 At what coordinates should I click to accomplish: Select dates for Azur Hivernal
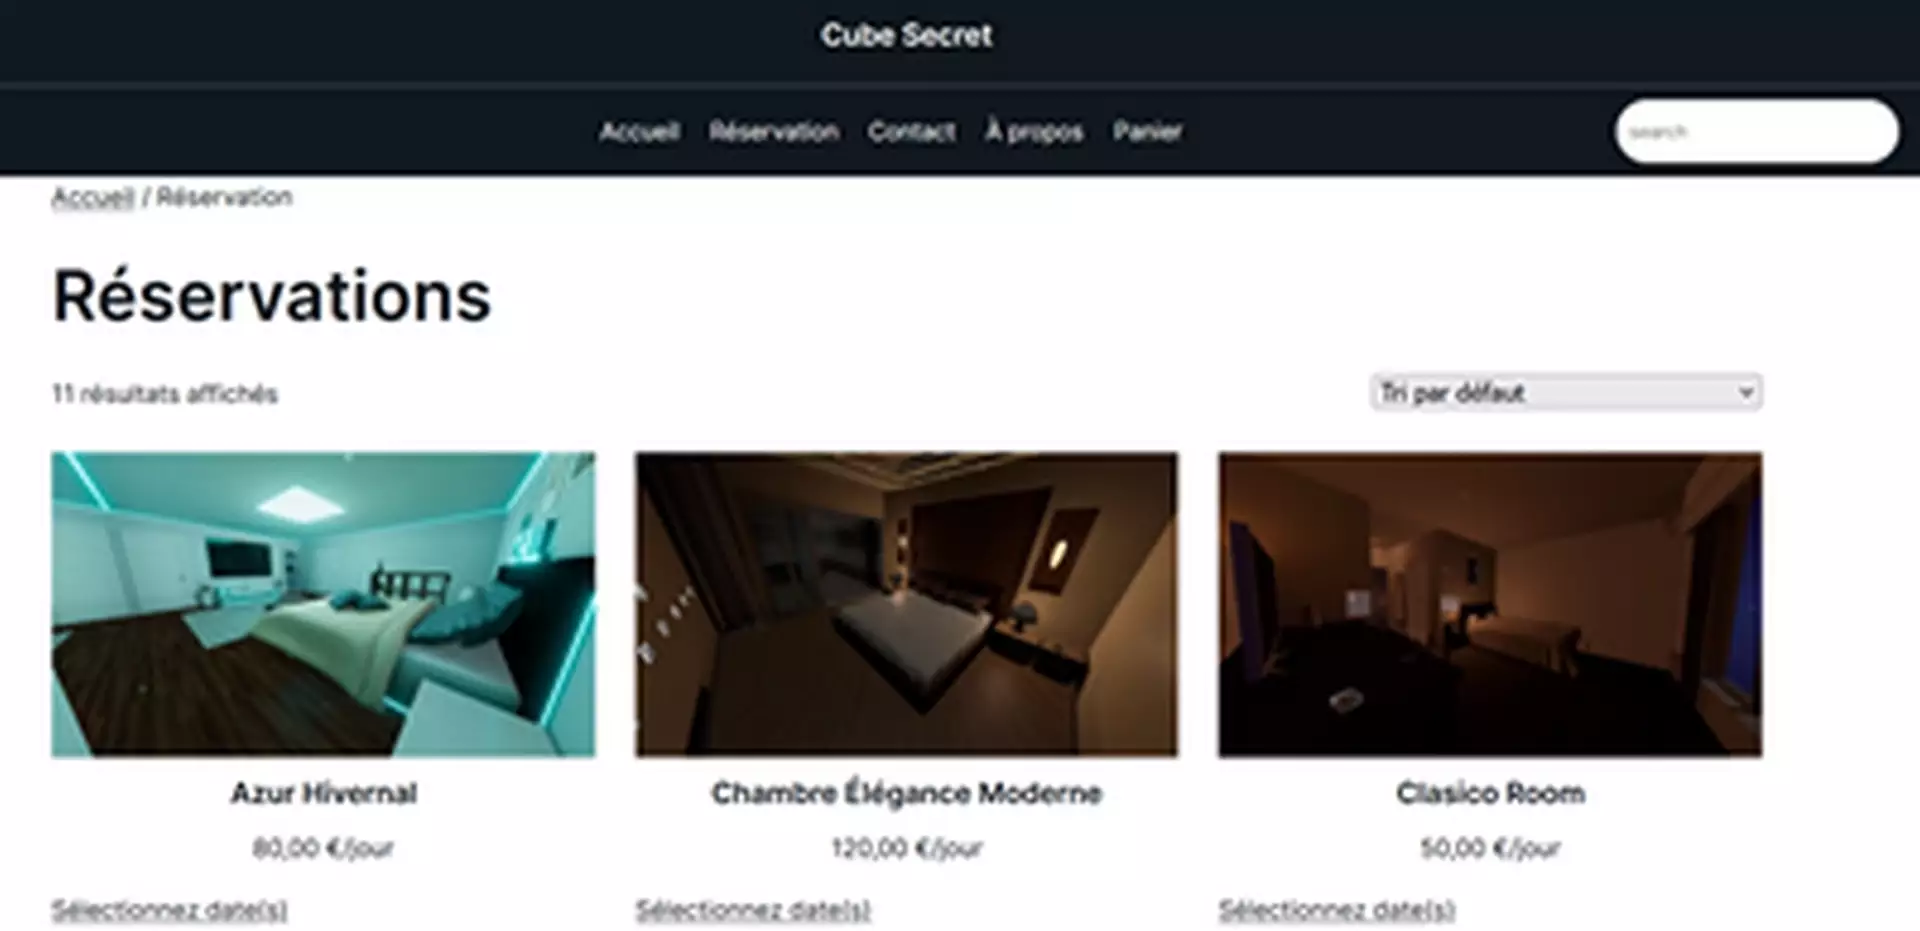tap(169, 910)
